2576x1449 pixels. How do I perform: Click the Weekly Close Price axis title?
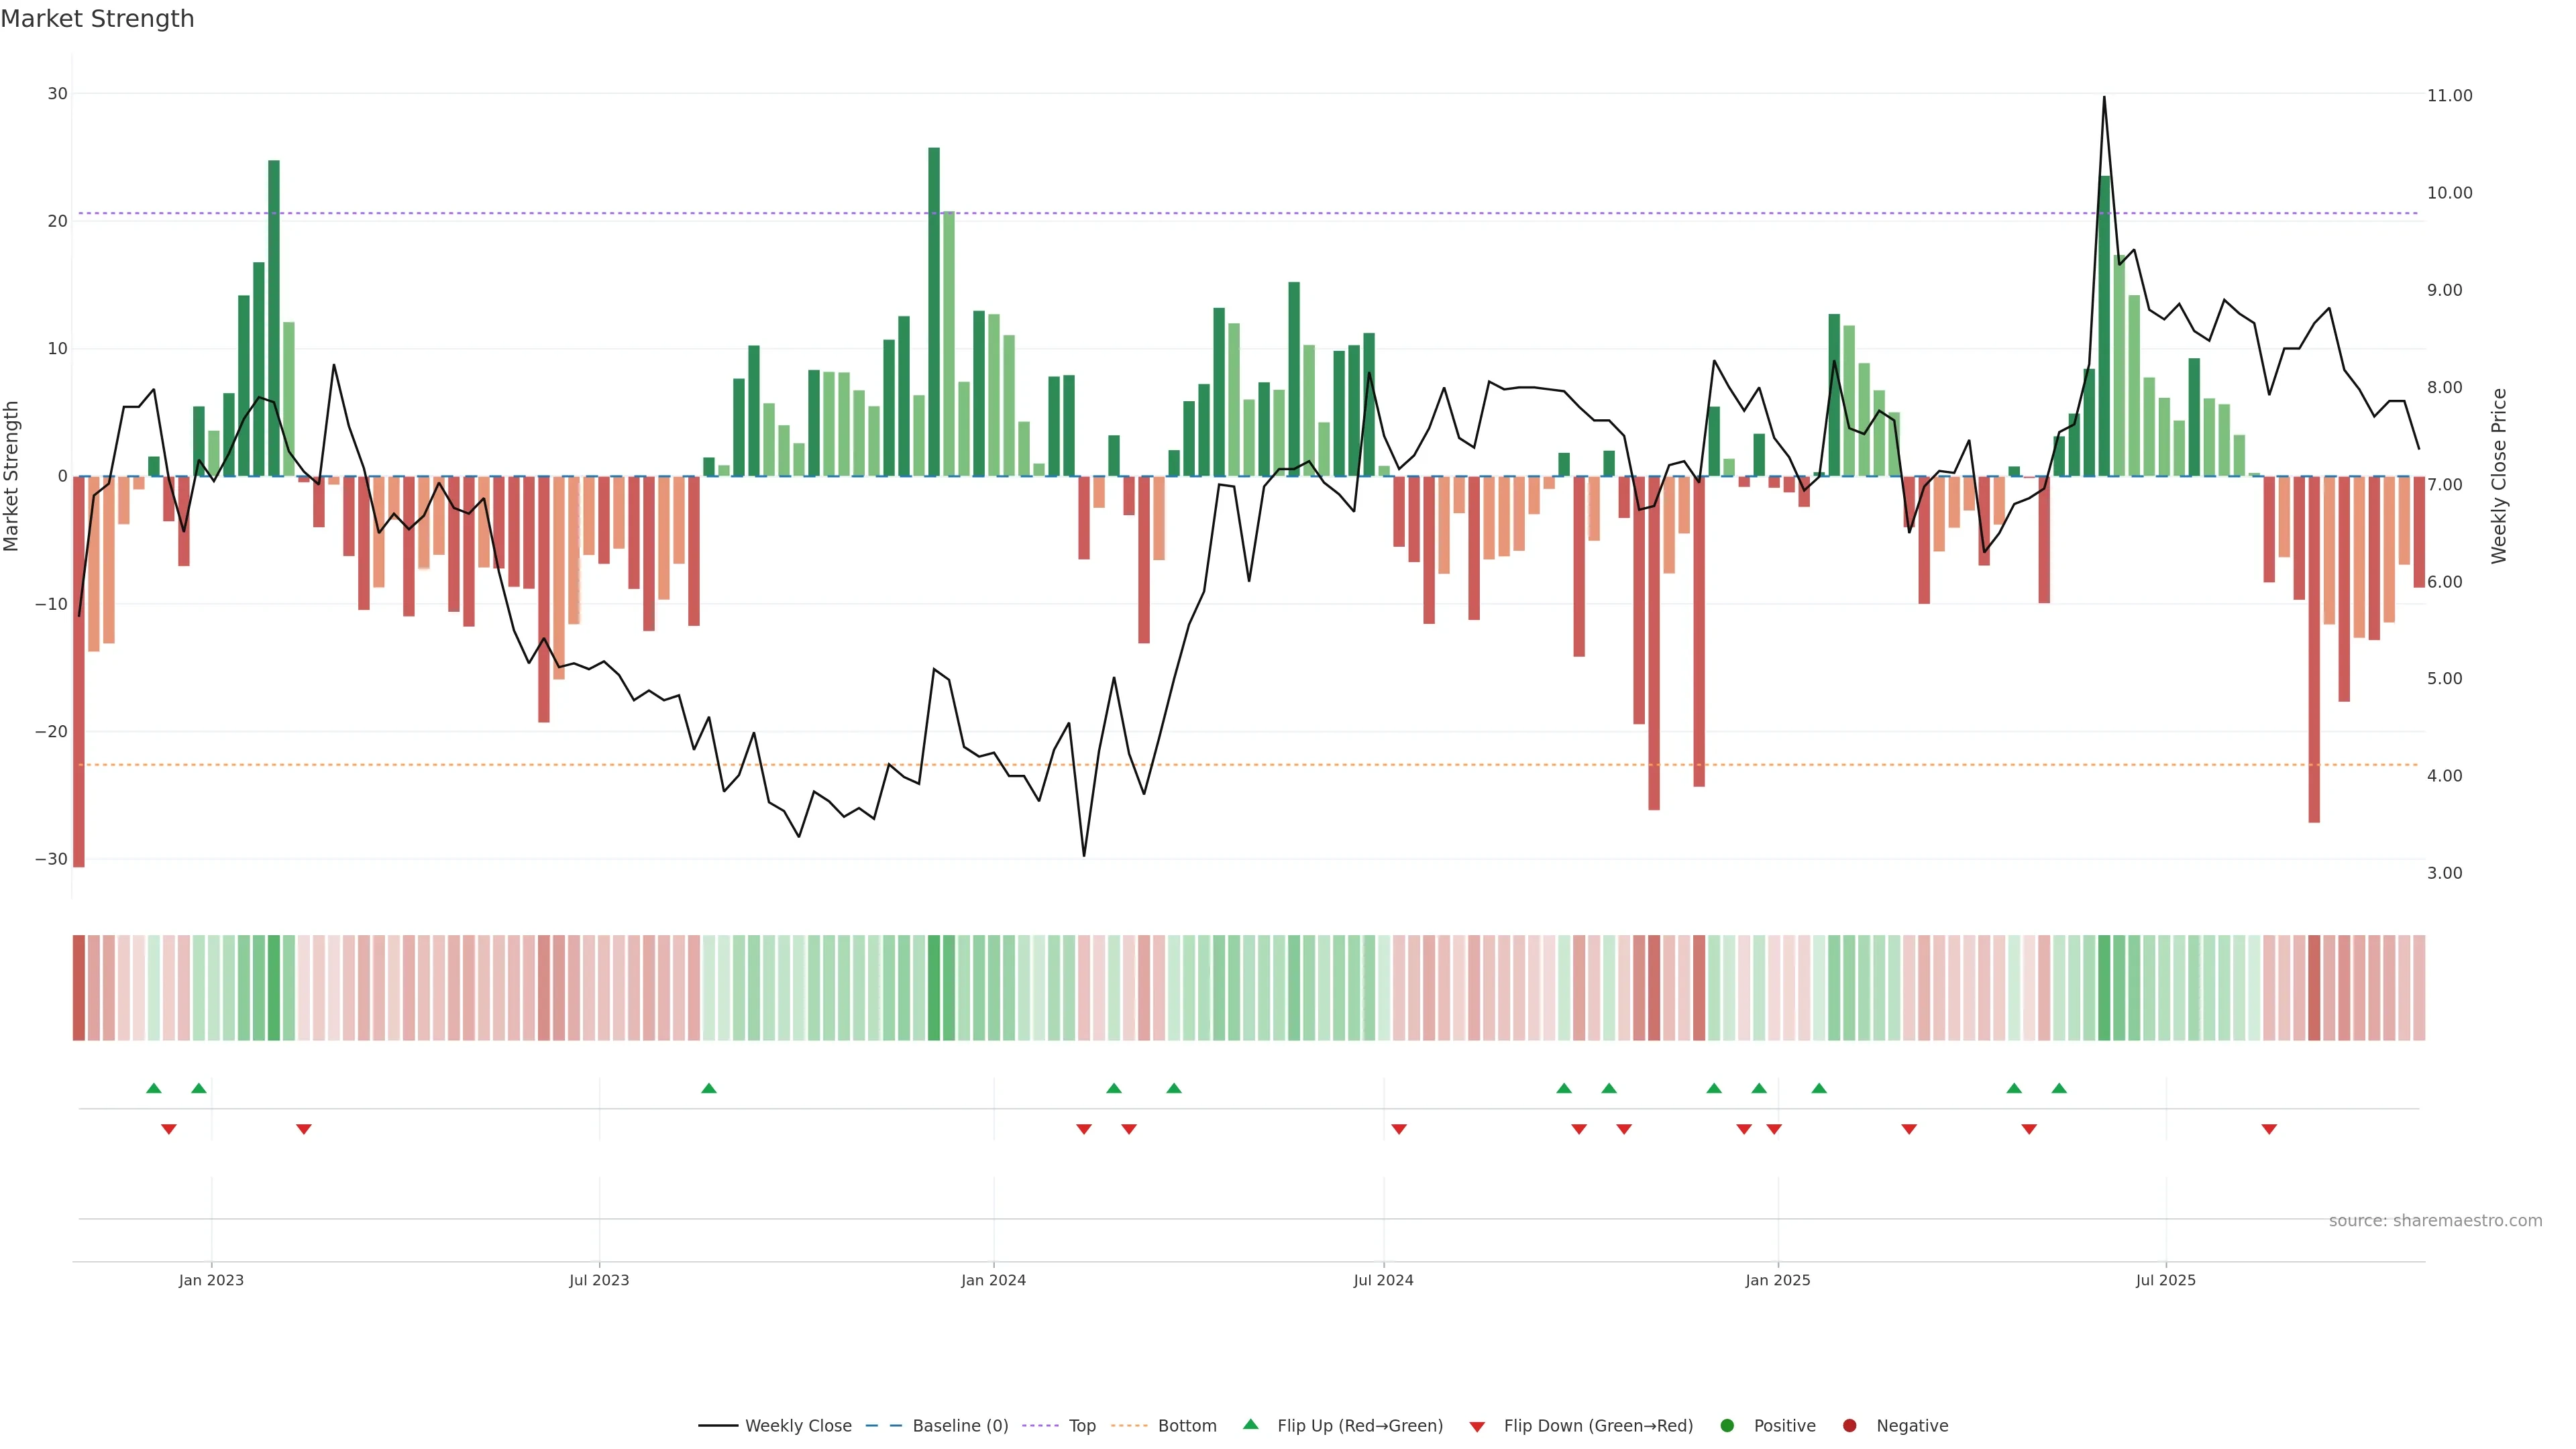tap(2499, 476)
